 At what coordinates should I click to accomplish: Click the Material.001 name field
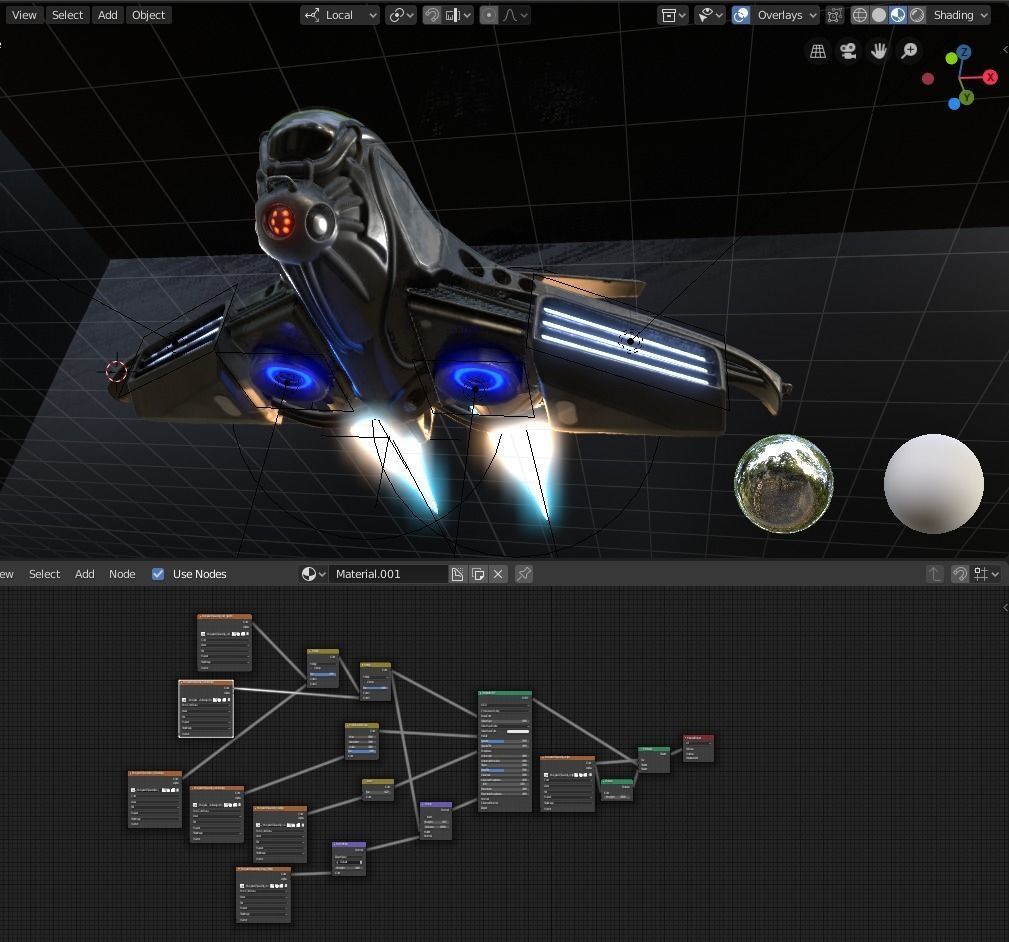pyautogui.click(x=388, y=574)
